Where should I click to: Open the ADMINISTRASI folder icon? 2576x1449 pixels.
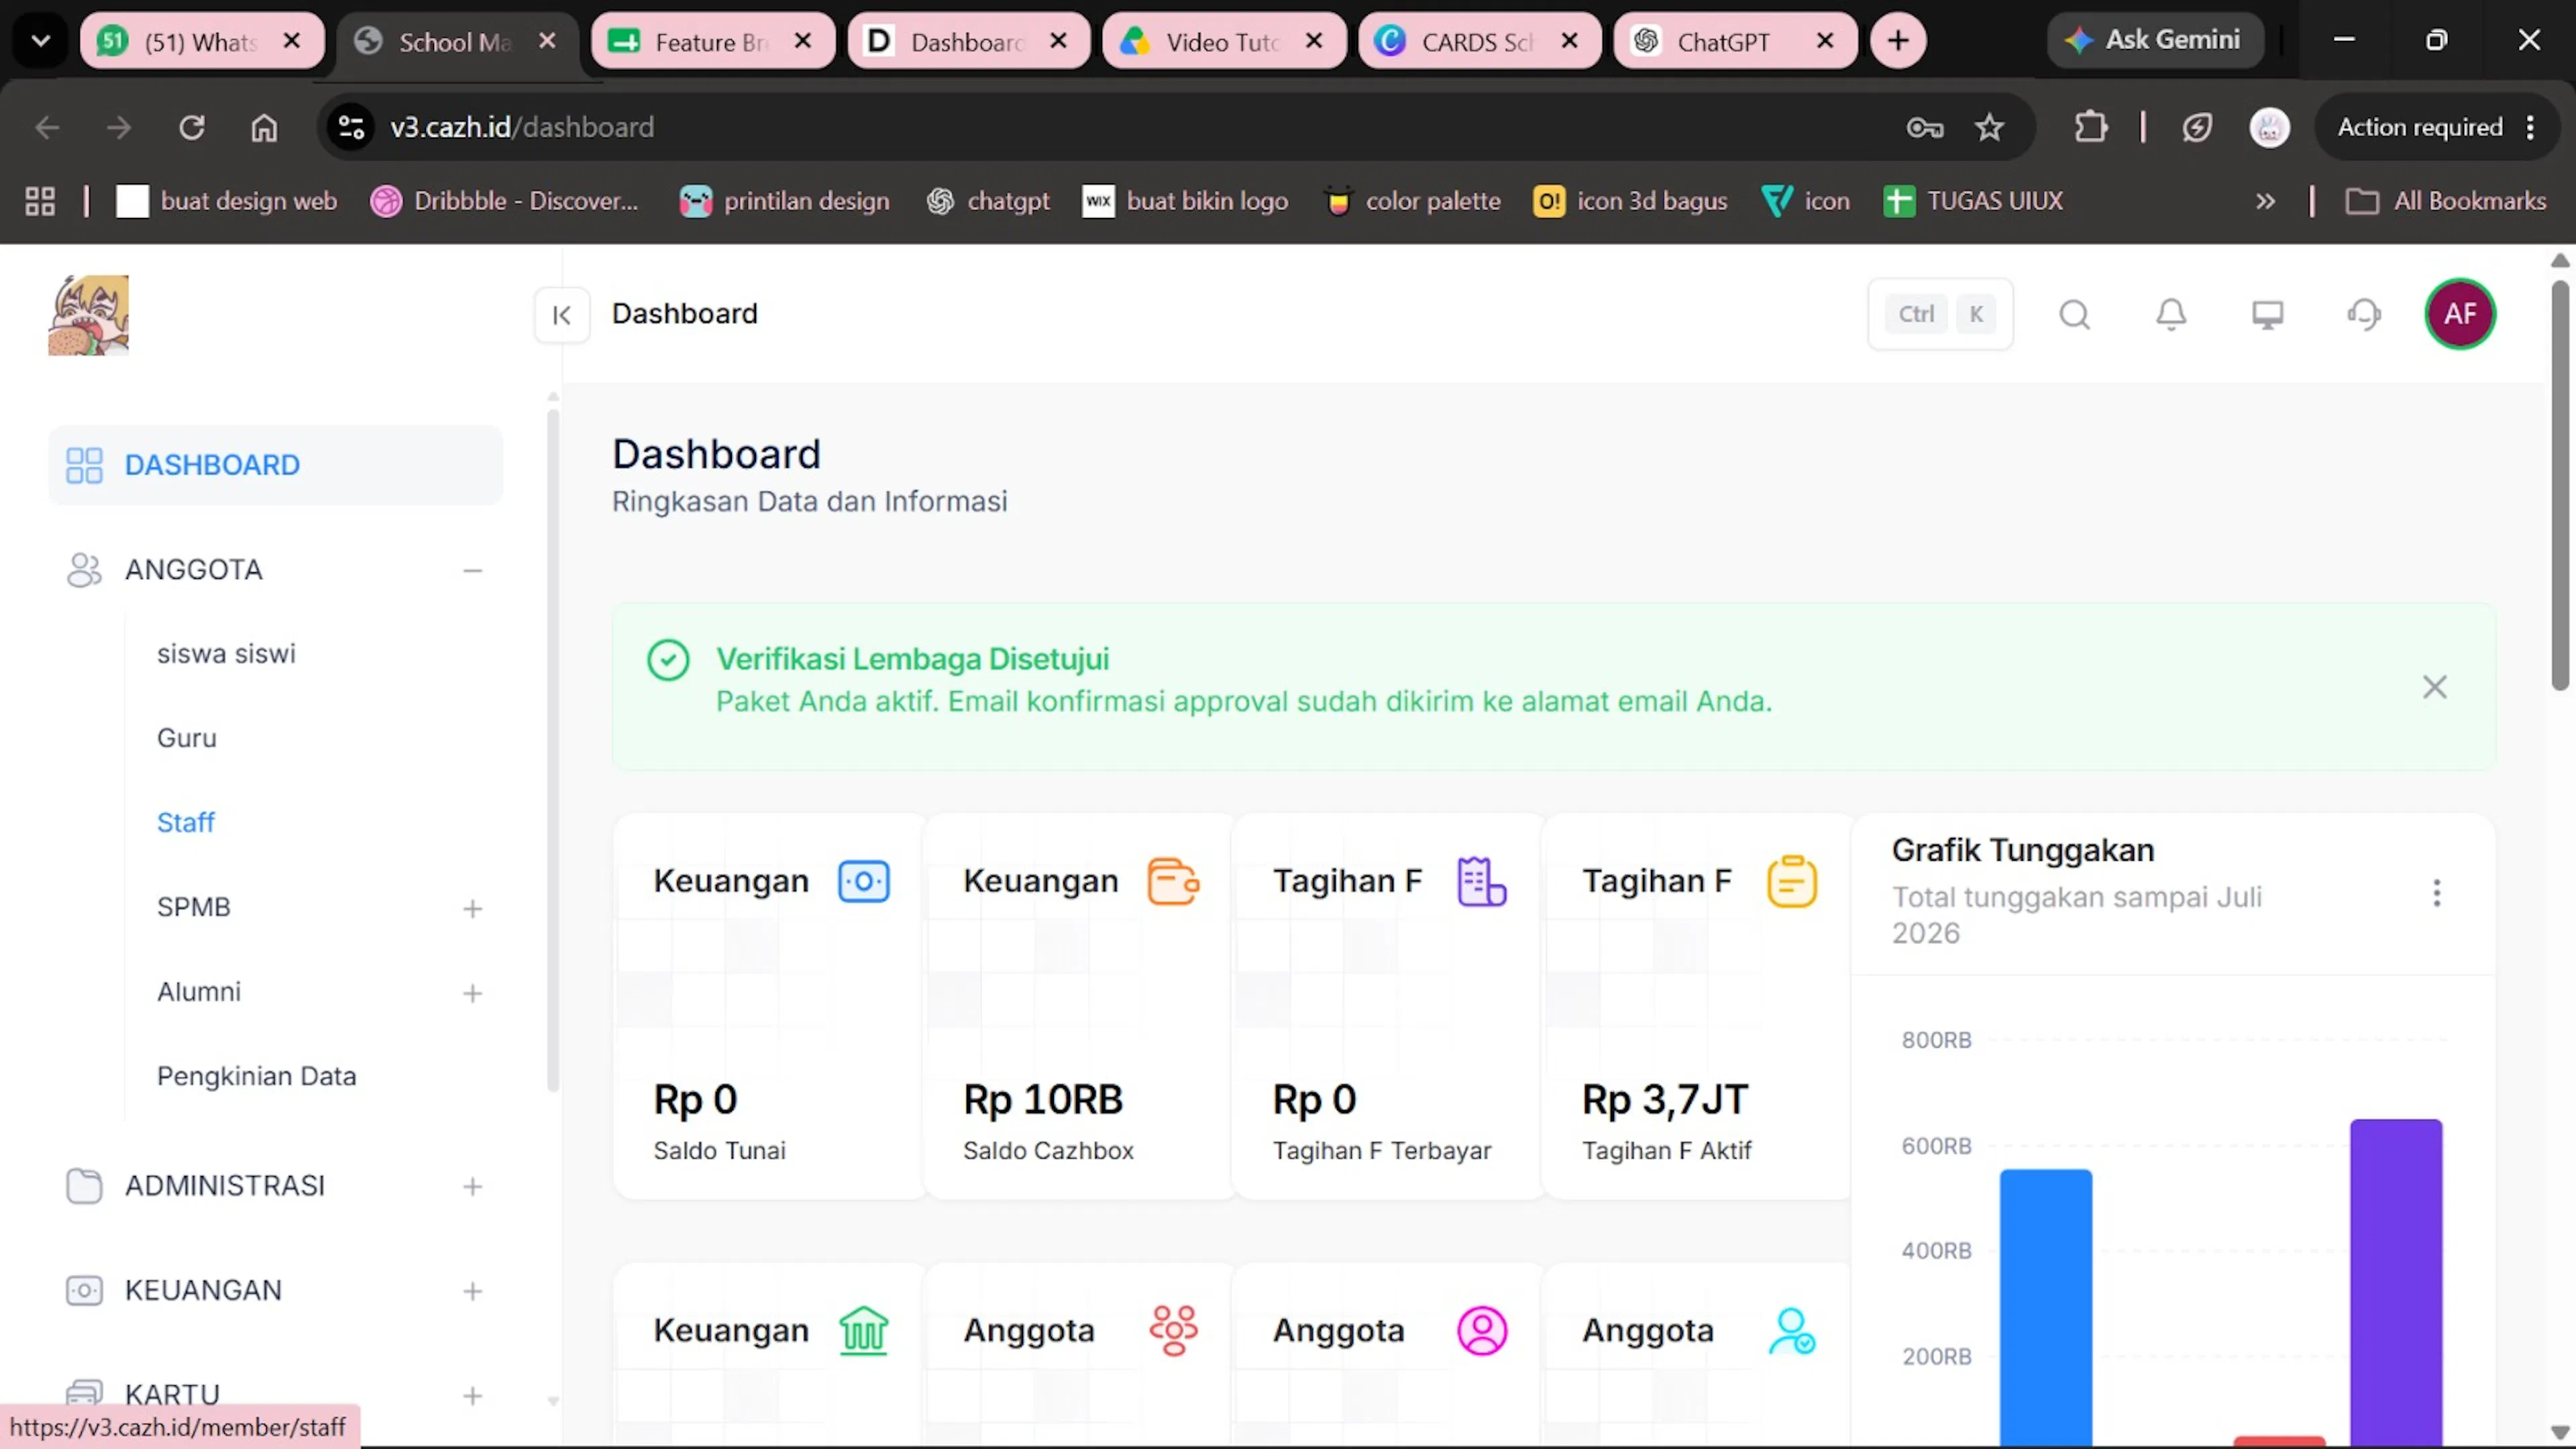[84, 1186]
